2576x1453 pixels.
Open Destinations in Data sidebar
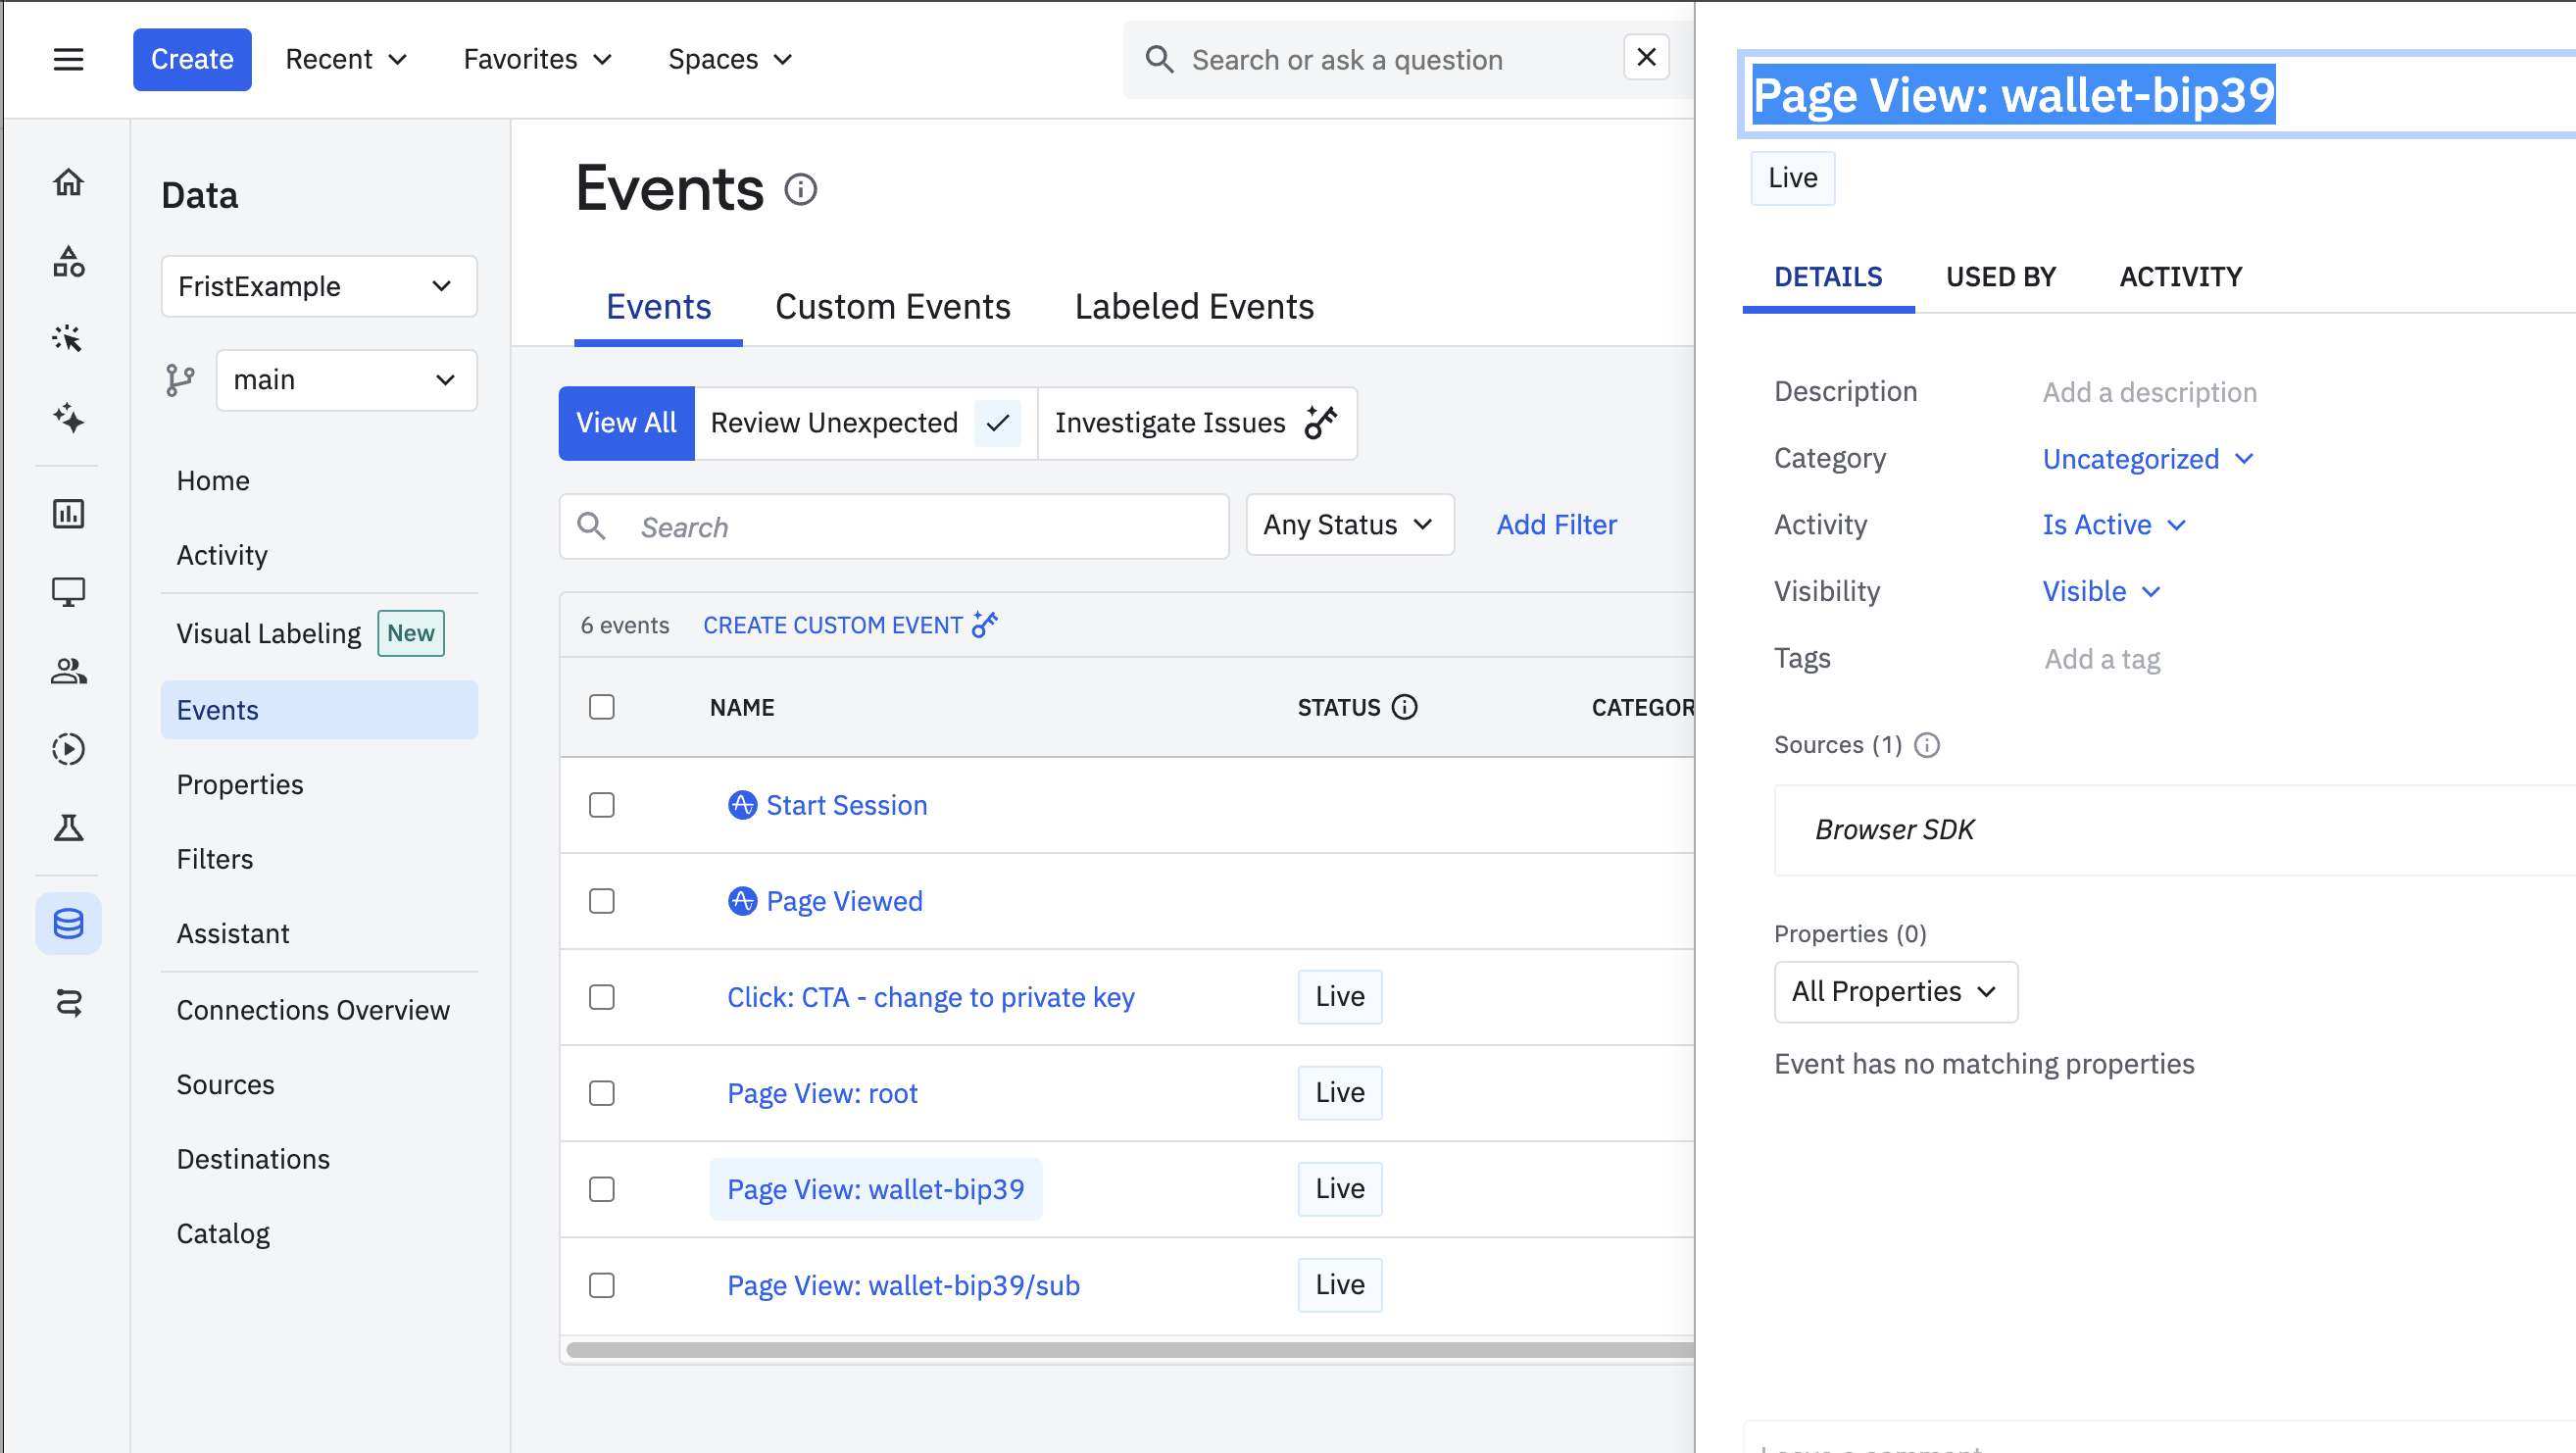tap(253, 1159)
